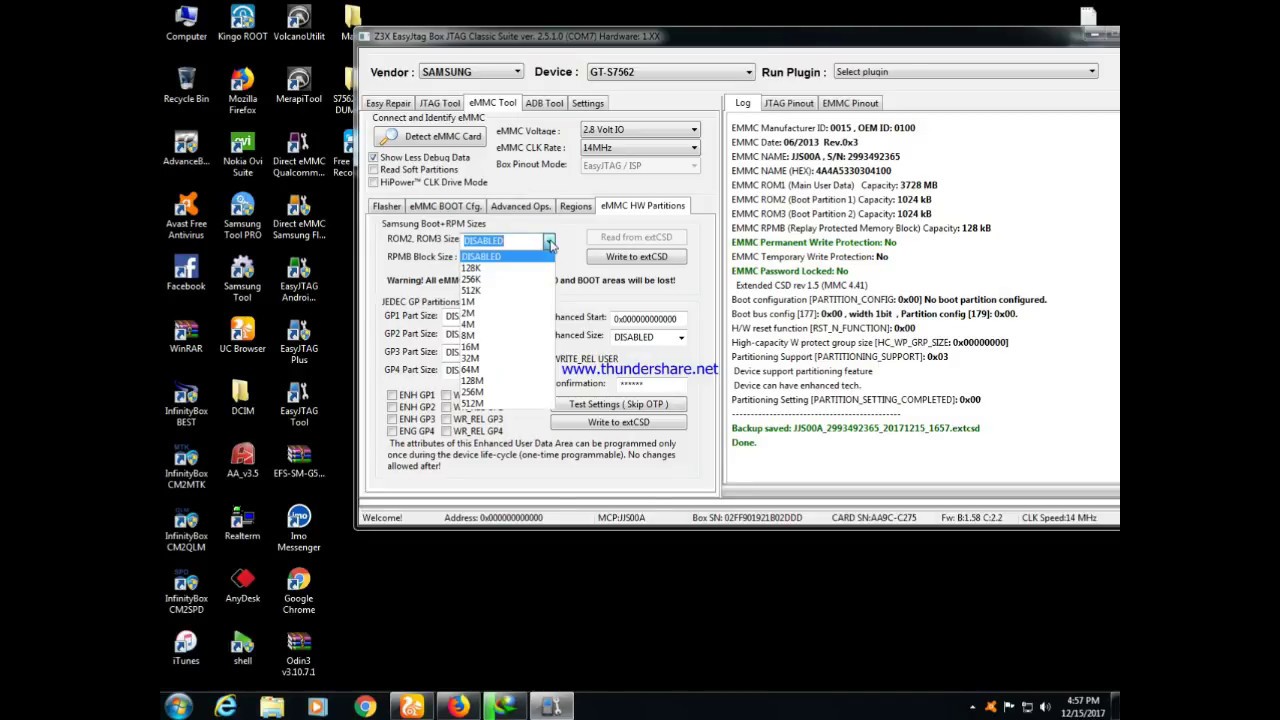Viewport: 1280px width, 720px height.
Task: Switch to the JTAG Tool tab
Action: coord(439,104)
